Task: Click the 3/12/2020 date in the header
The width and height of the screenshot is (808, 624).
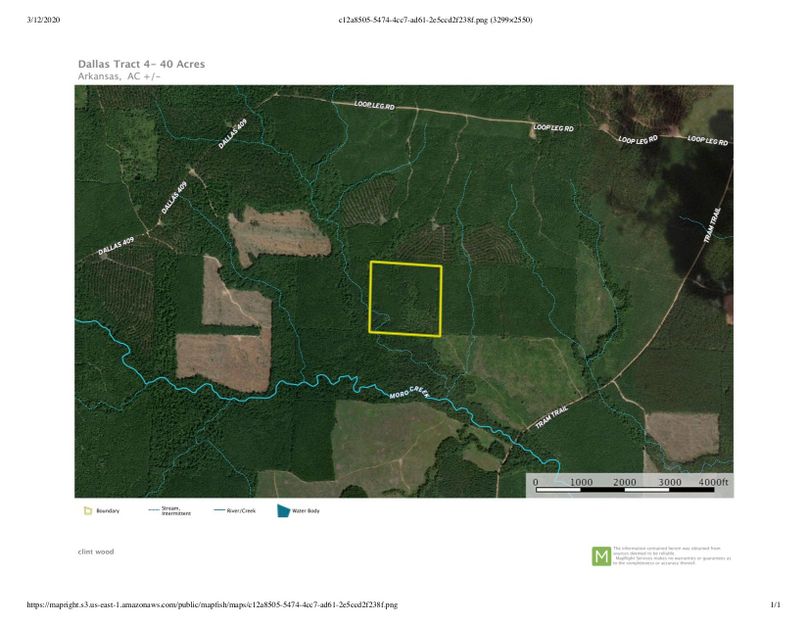Action: (46, 20)
